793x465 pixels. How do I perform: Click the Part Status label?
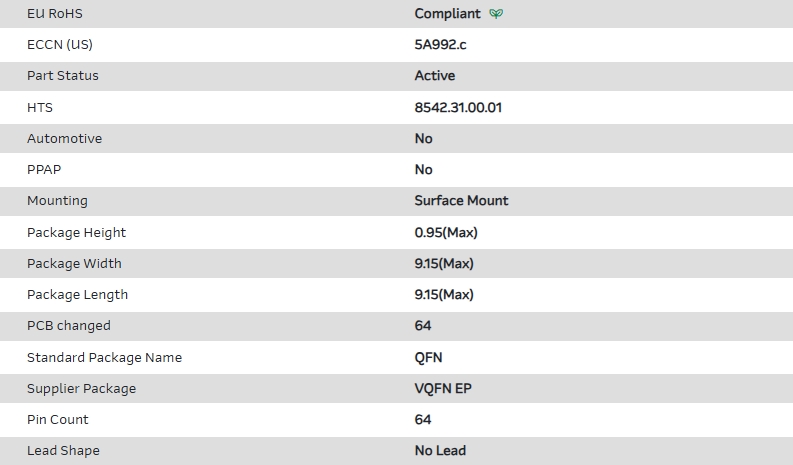63,76
